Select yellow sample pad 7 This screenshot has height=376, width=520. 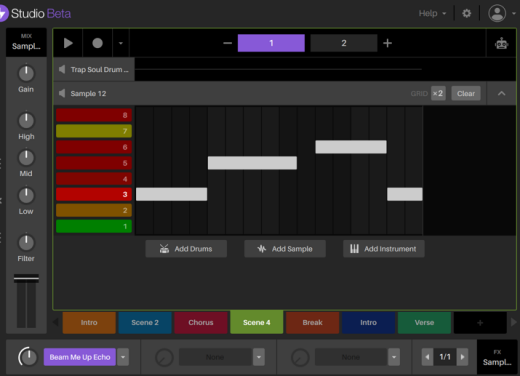[x=94, y=131]
